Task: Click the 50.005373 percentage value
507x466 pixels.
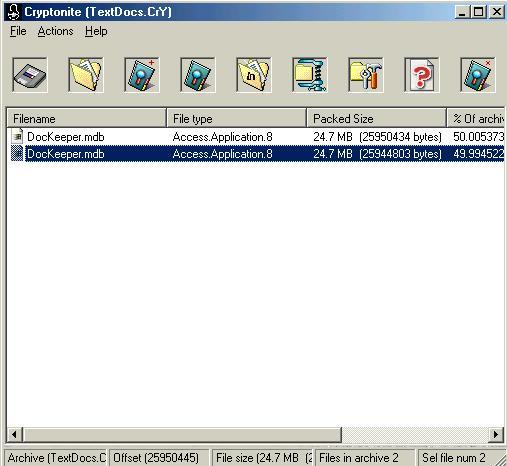Action: pyautogui.click(x=479, y=137)
